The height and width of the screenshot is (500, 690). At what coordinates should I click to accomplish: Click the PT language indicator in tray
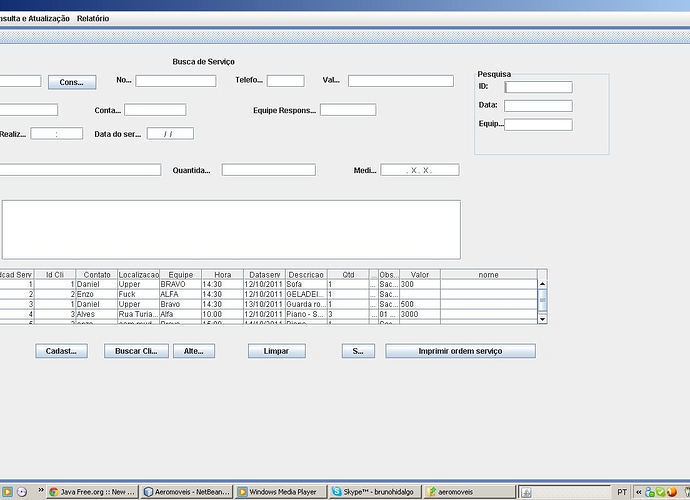(x=622, y=492)
